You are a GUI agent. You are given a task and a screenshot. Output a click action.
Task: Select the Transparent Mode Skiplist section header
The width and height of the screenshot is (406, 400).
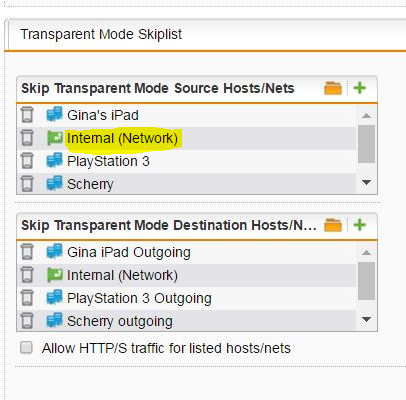tap(101, 34)
